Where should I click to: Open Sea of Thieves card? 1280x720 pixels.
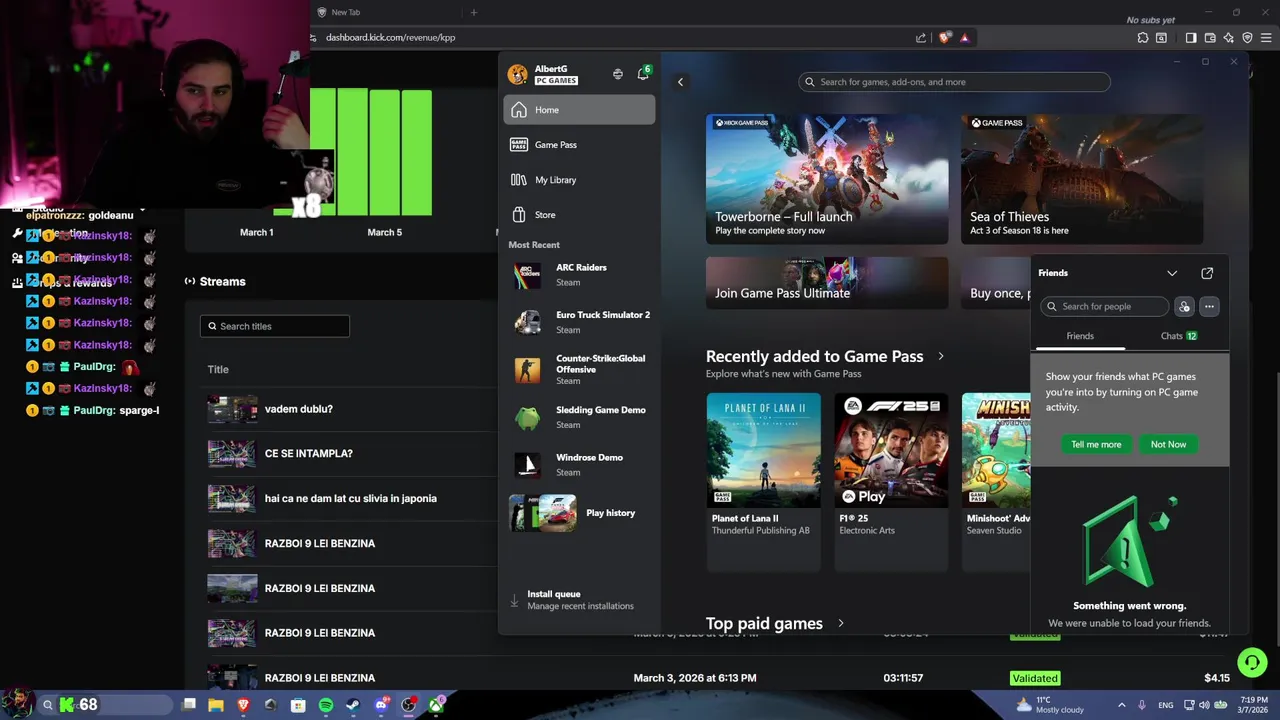(1082, 178)
